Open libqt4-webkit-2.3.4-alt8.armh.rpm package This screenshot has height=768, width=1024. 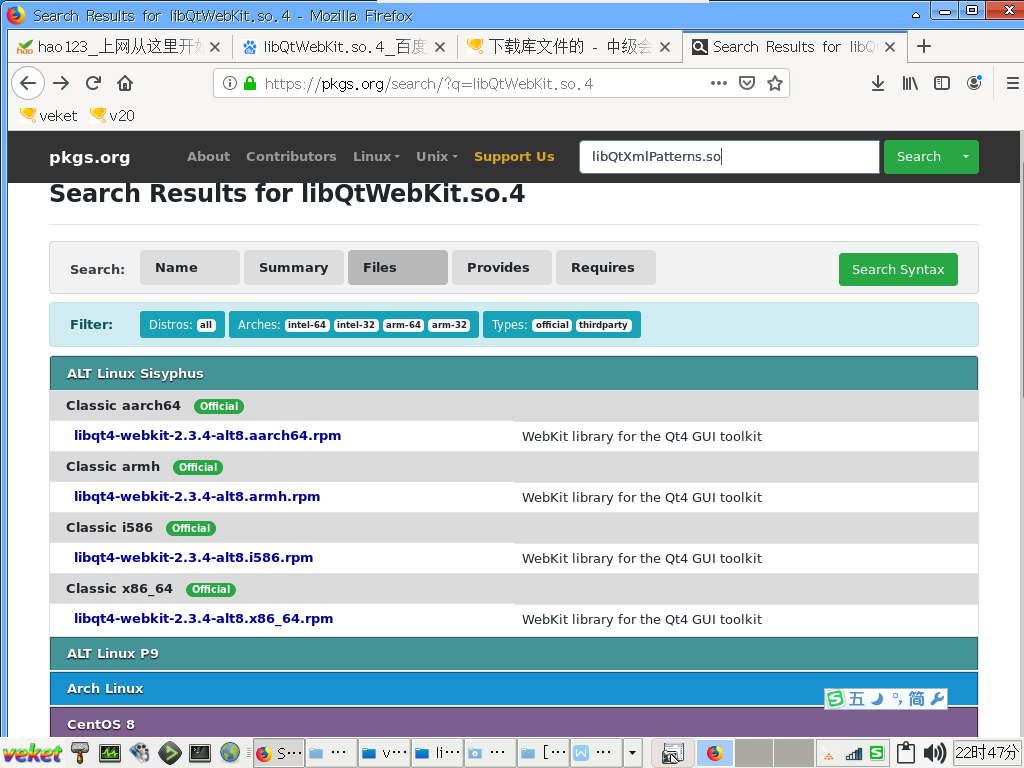tap(197, 496)
